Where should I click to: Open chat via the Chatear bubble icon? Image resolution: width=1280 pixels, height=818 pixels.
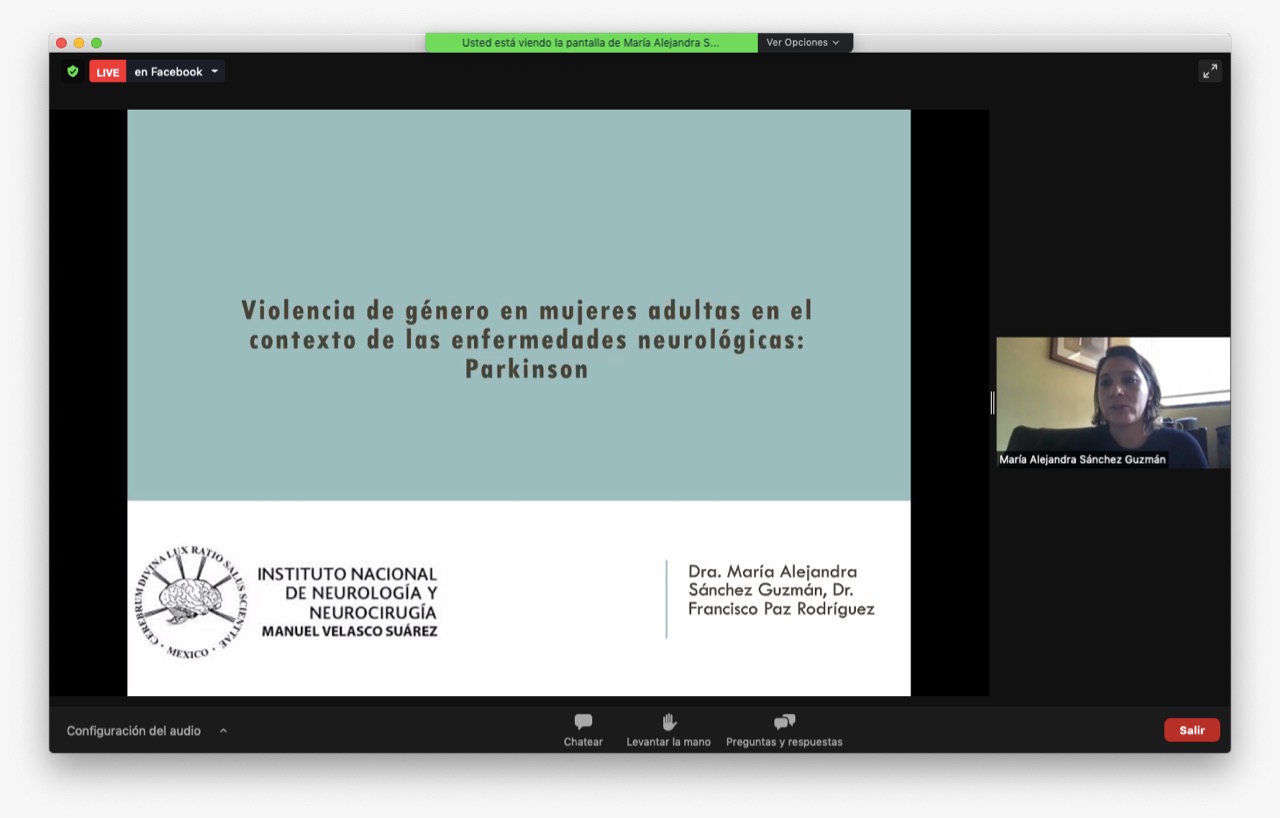pyautogui.click(x=583, y=721)
